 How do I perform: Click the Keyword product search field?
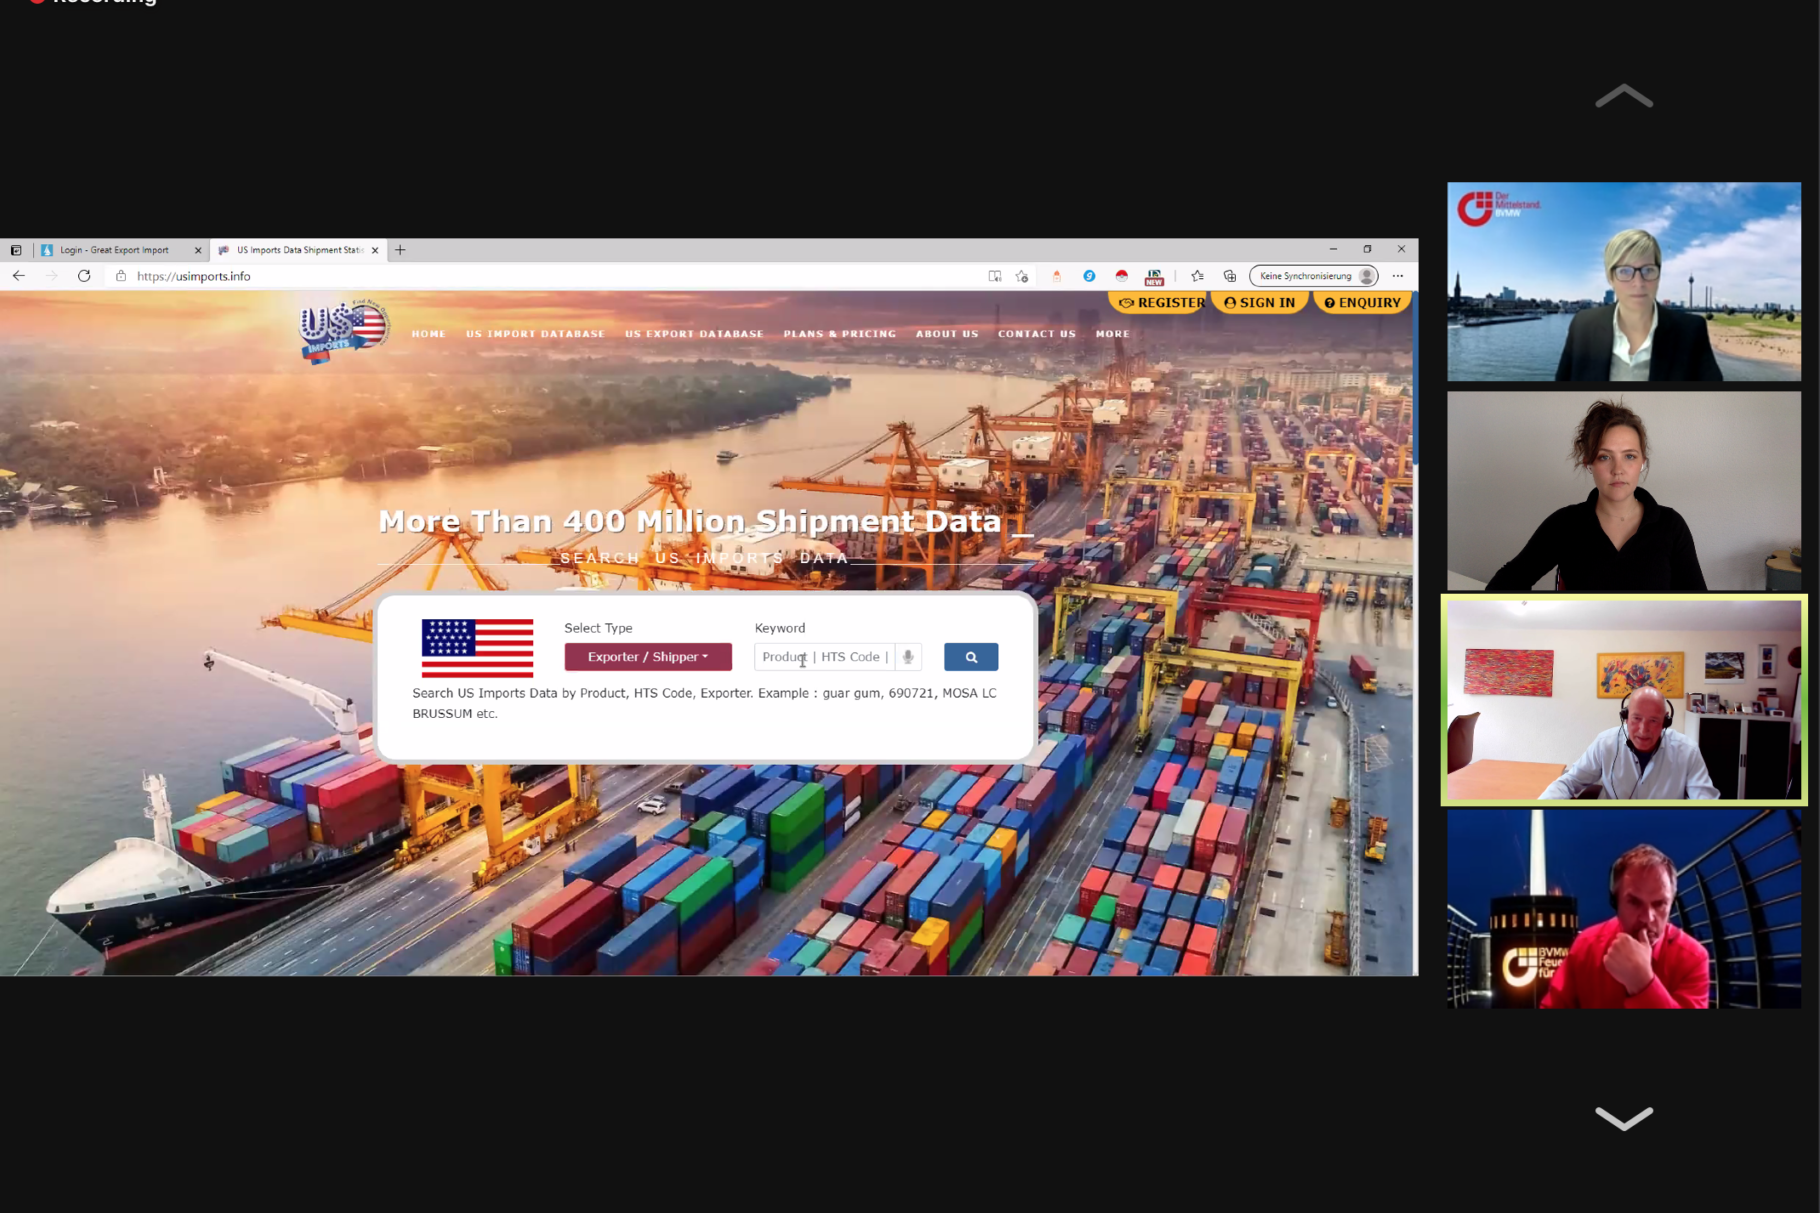pos(823,657)
